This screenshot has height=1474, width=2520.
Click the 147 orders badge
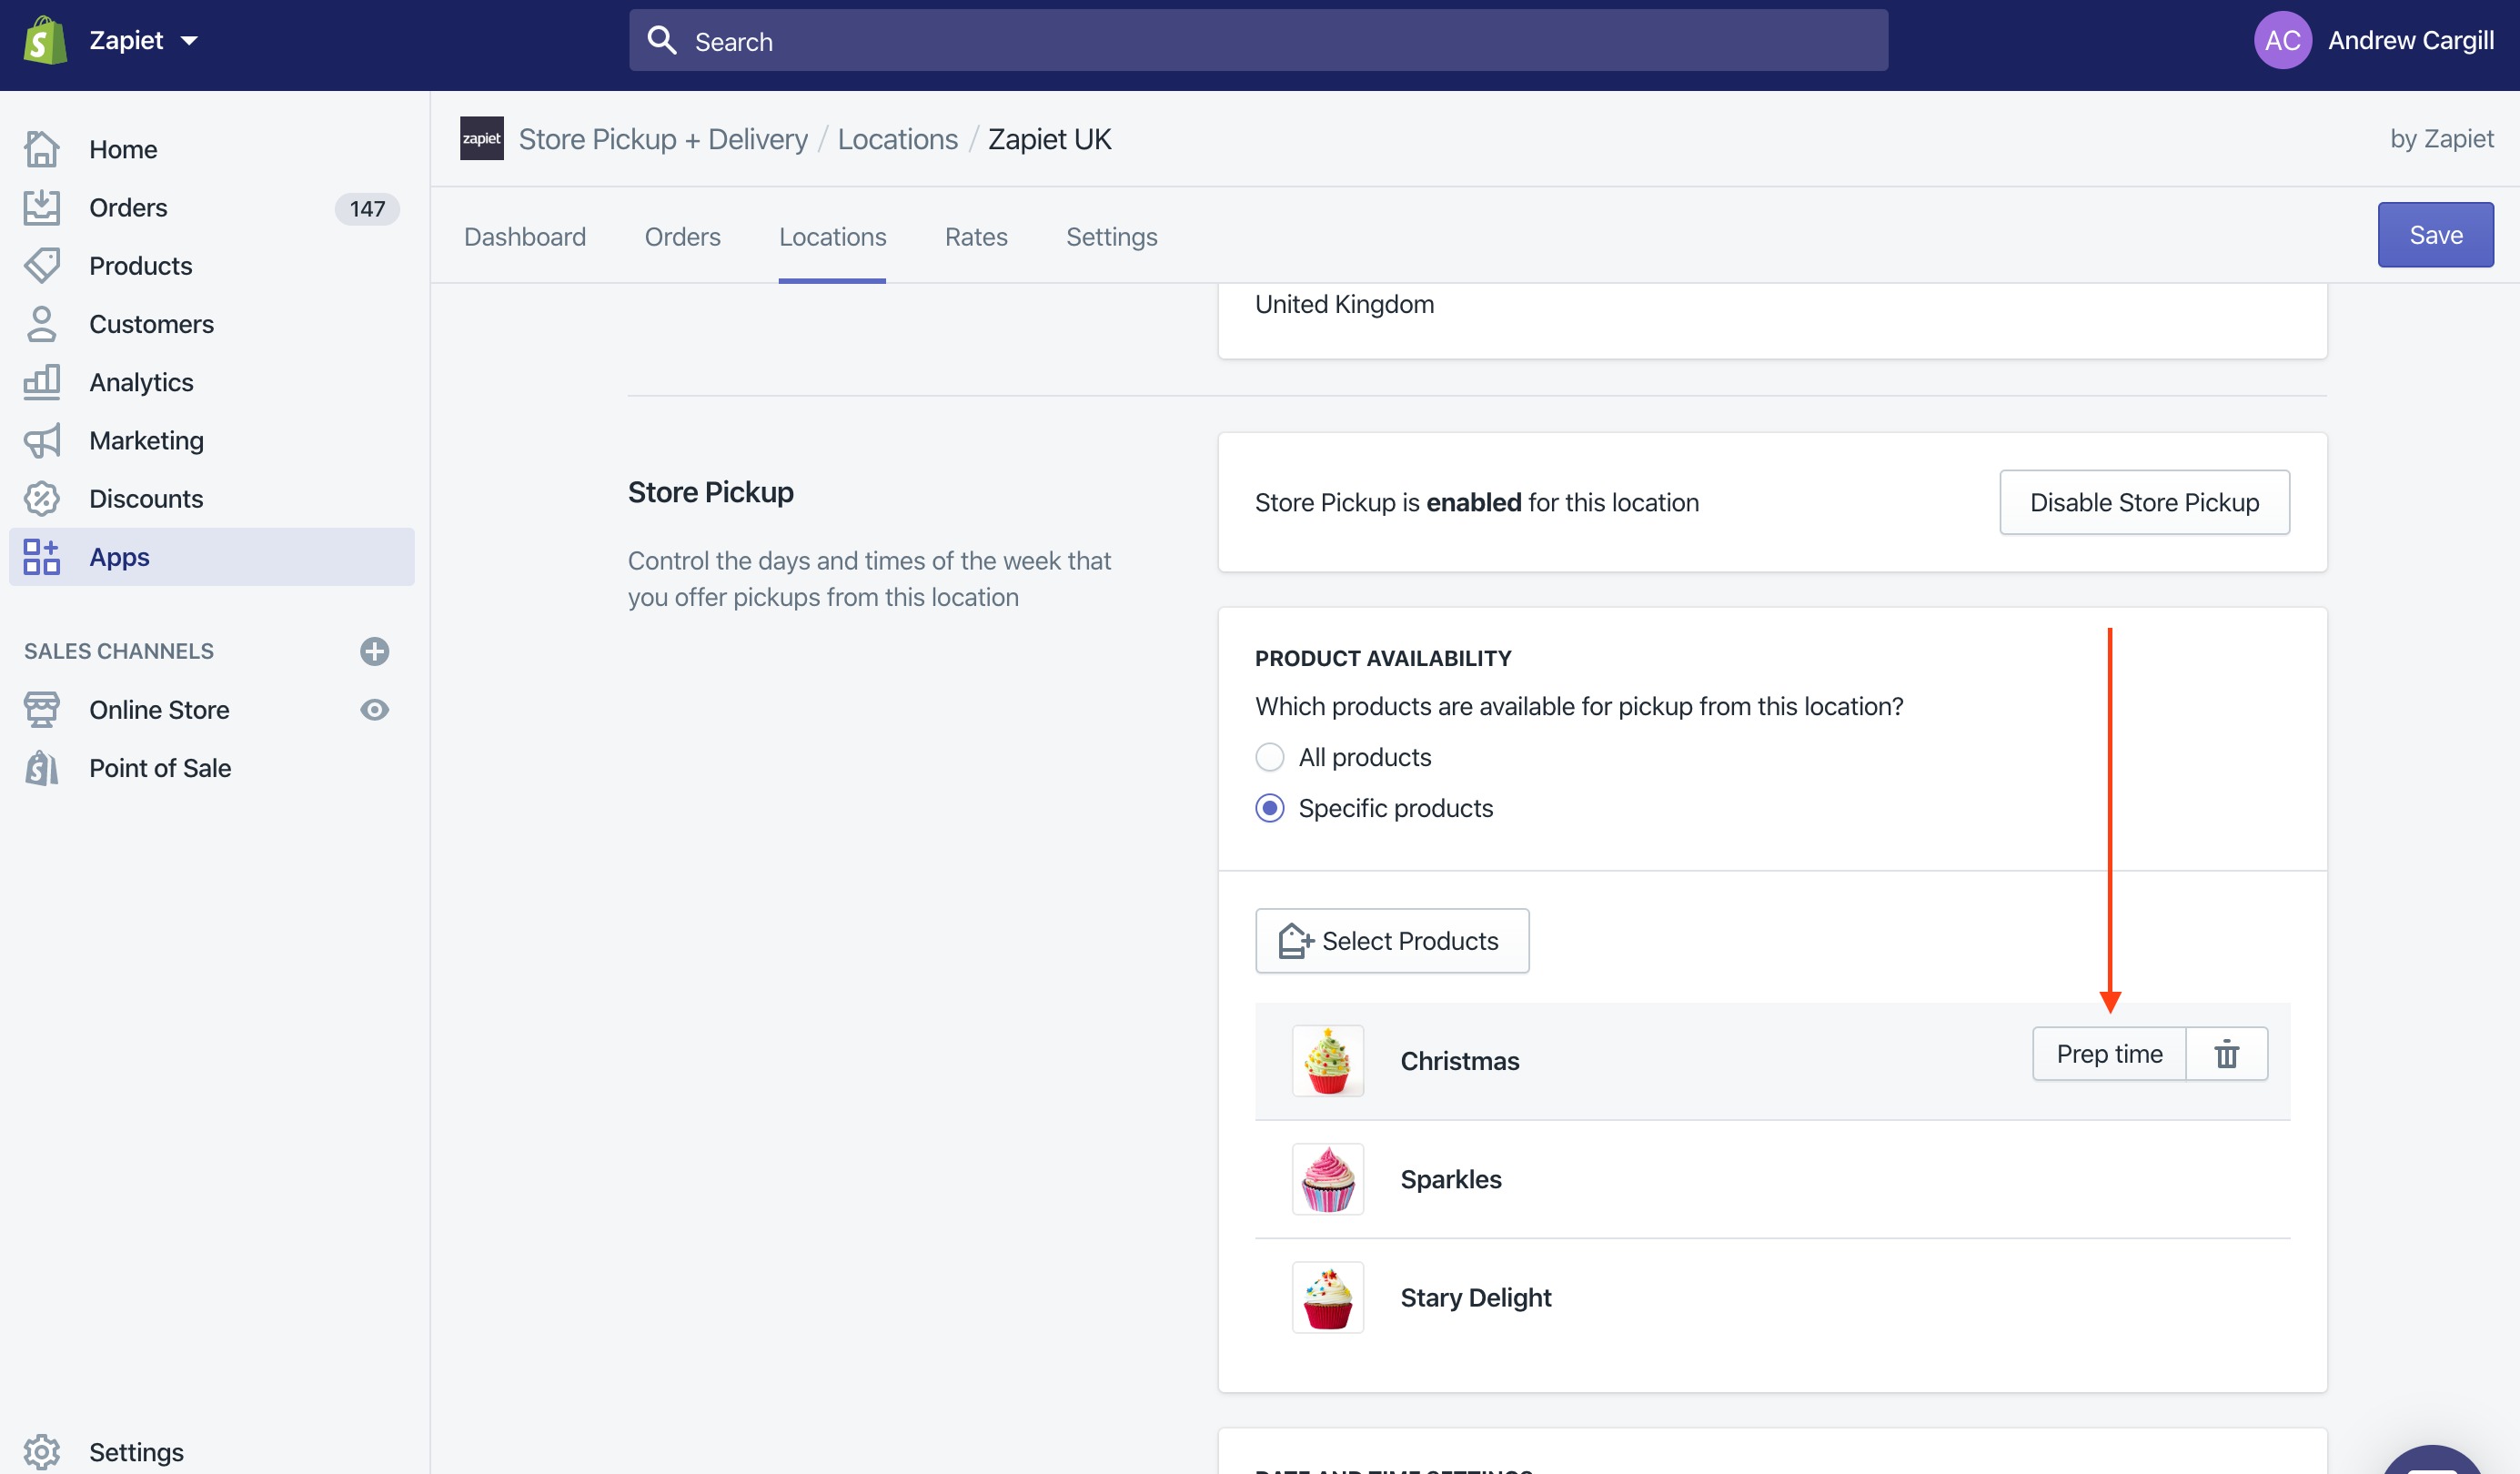coord(367,208)
